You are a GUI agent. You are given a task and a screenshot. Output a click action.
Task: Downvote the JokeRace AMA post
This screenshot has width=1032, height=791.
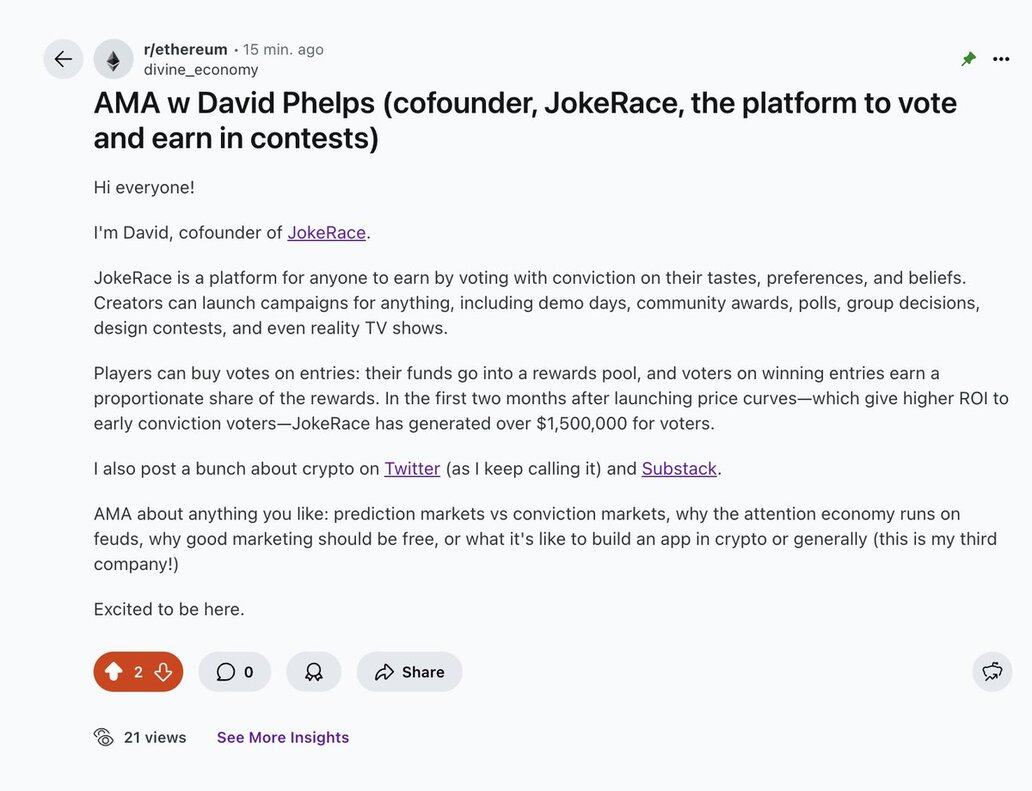[x=163, y=672]
